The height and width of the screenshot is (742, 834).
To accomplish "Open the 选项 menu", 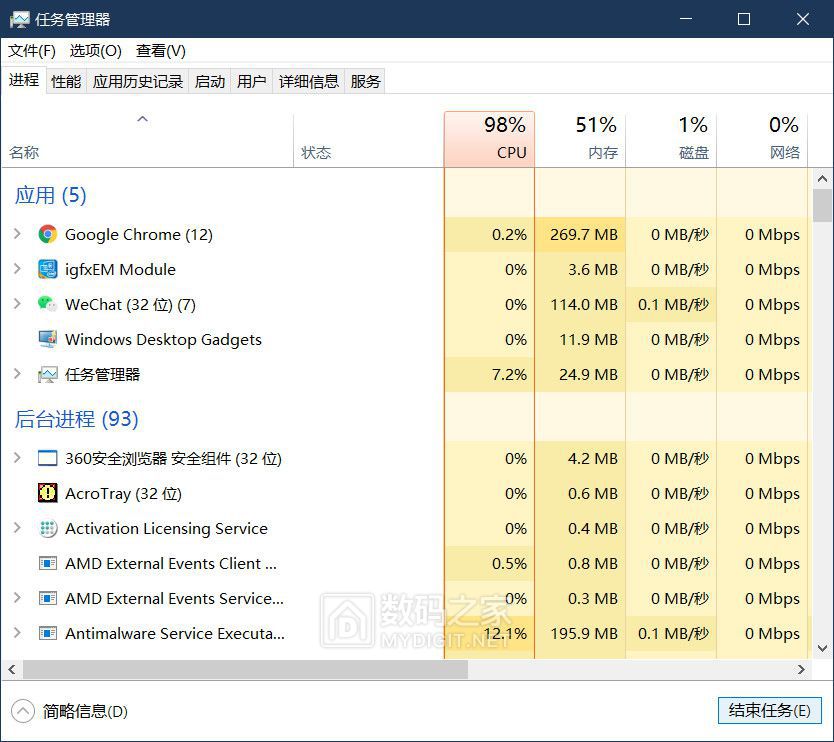I will (x=95, y=51).
